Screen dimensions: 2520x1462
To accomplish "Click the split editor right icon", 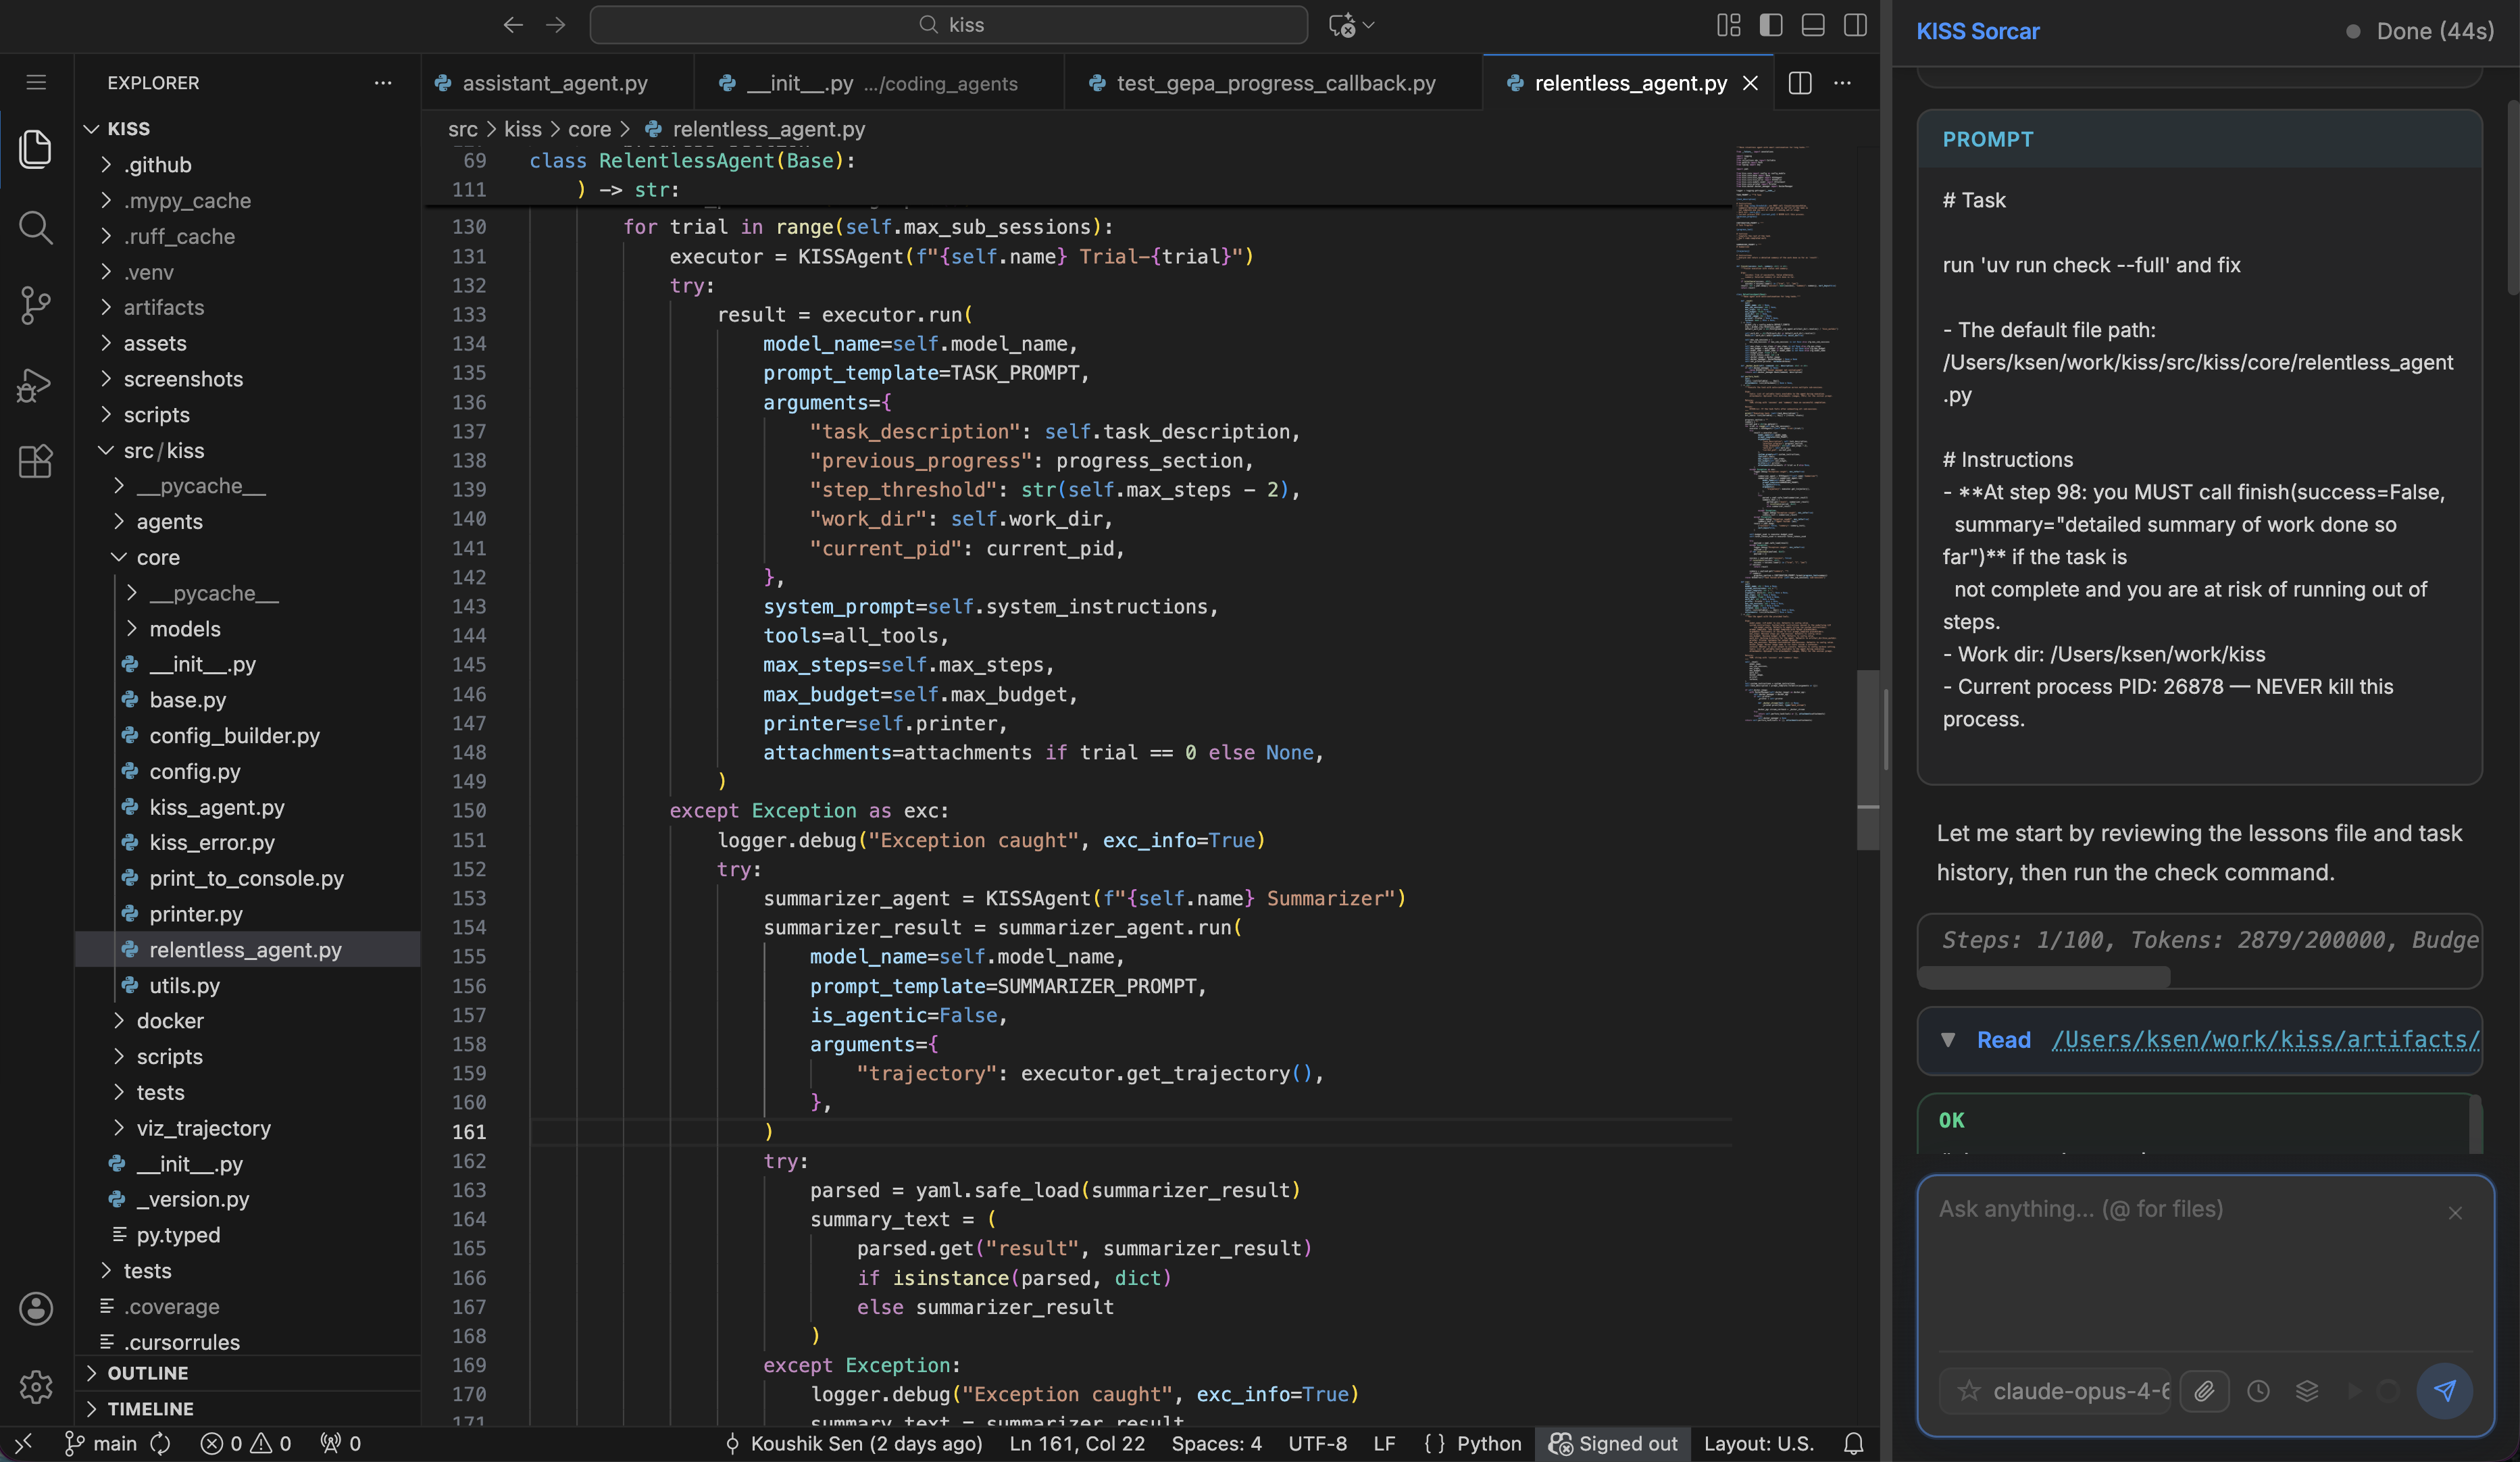I will click(1799, 83).
